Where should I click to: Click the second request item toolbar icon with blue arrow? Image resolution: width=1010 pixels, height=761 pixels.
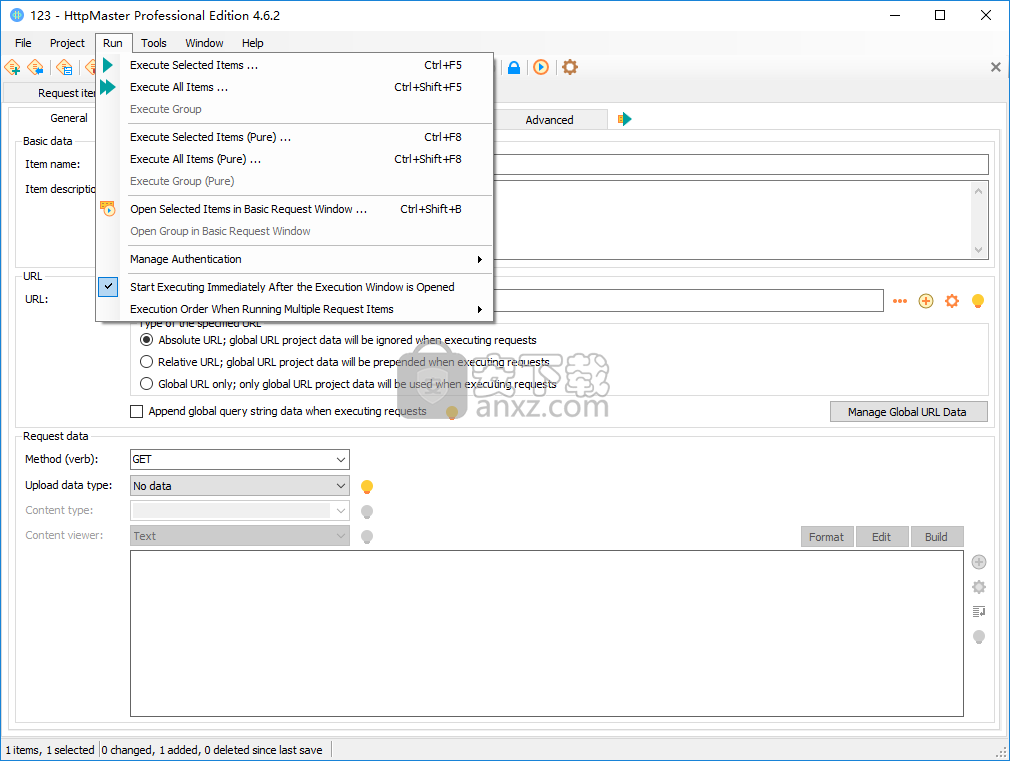pyautogui.click(x=36, y=67)
